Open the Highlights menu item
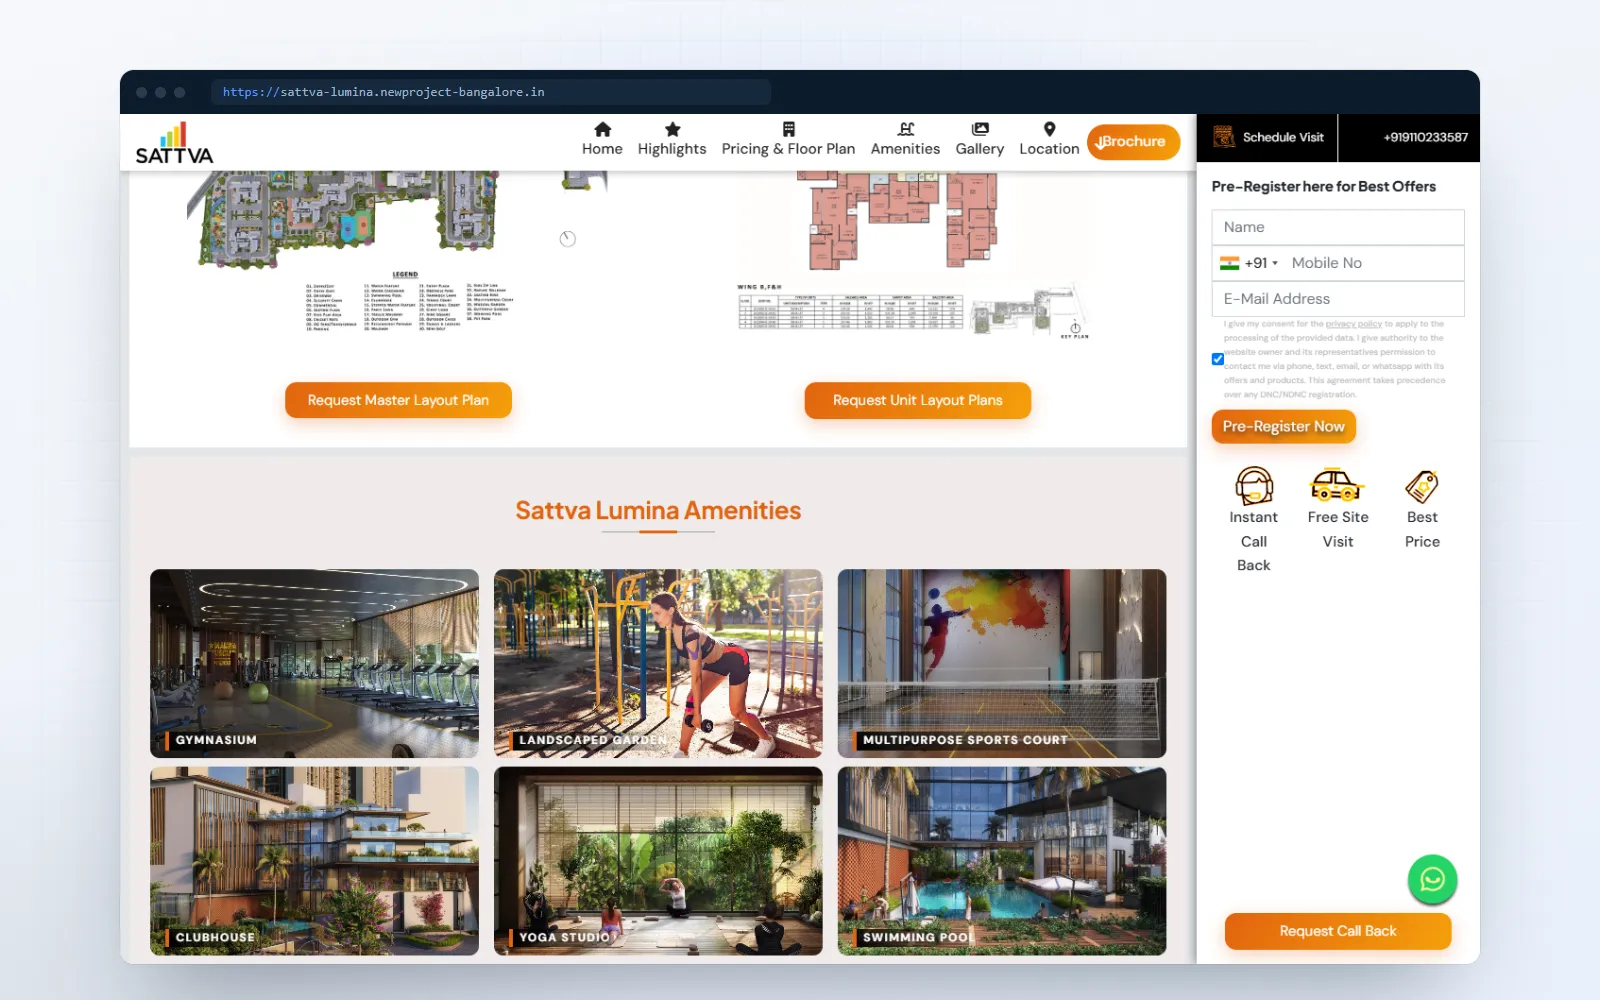This screenshot has height=1000, width=1600. coord(672,140)
